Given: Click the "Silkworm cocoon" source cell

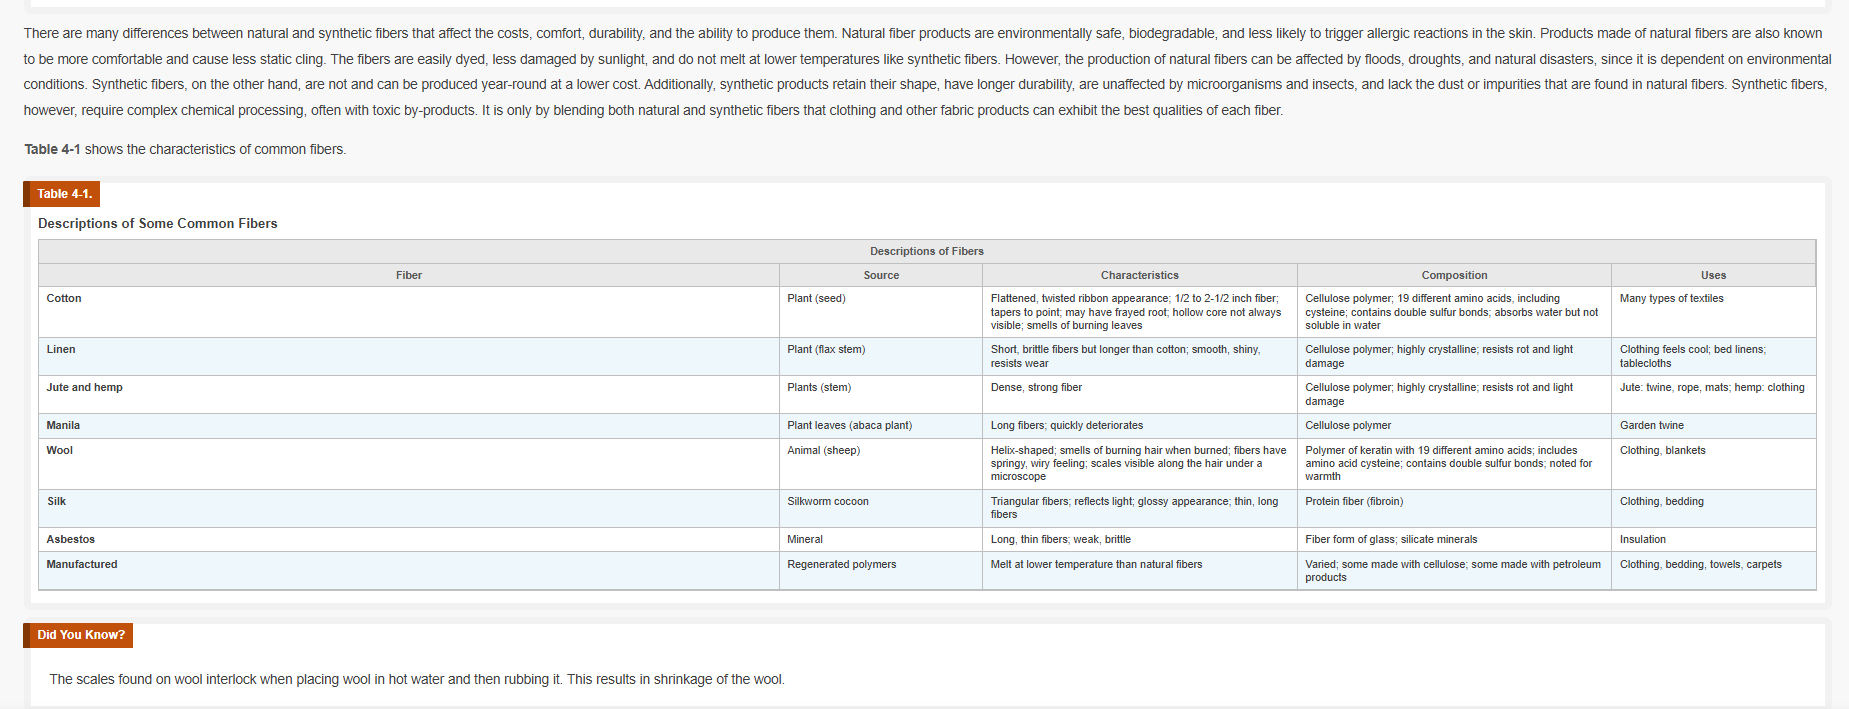Looking at the screenshot, I should (828, 501).
